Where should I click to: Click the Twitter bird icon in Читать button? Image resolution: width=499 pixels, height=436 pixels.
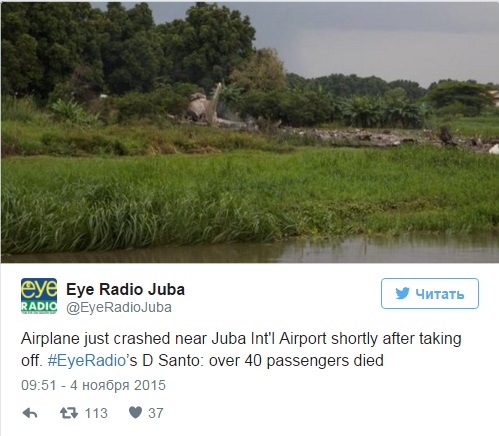click(x=402, y=294)
